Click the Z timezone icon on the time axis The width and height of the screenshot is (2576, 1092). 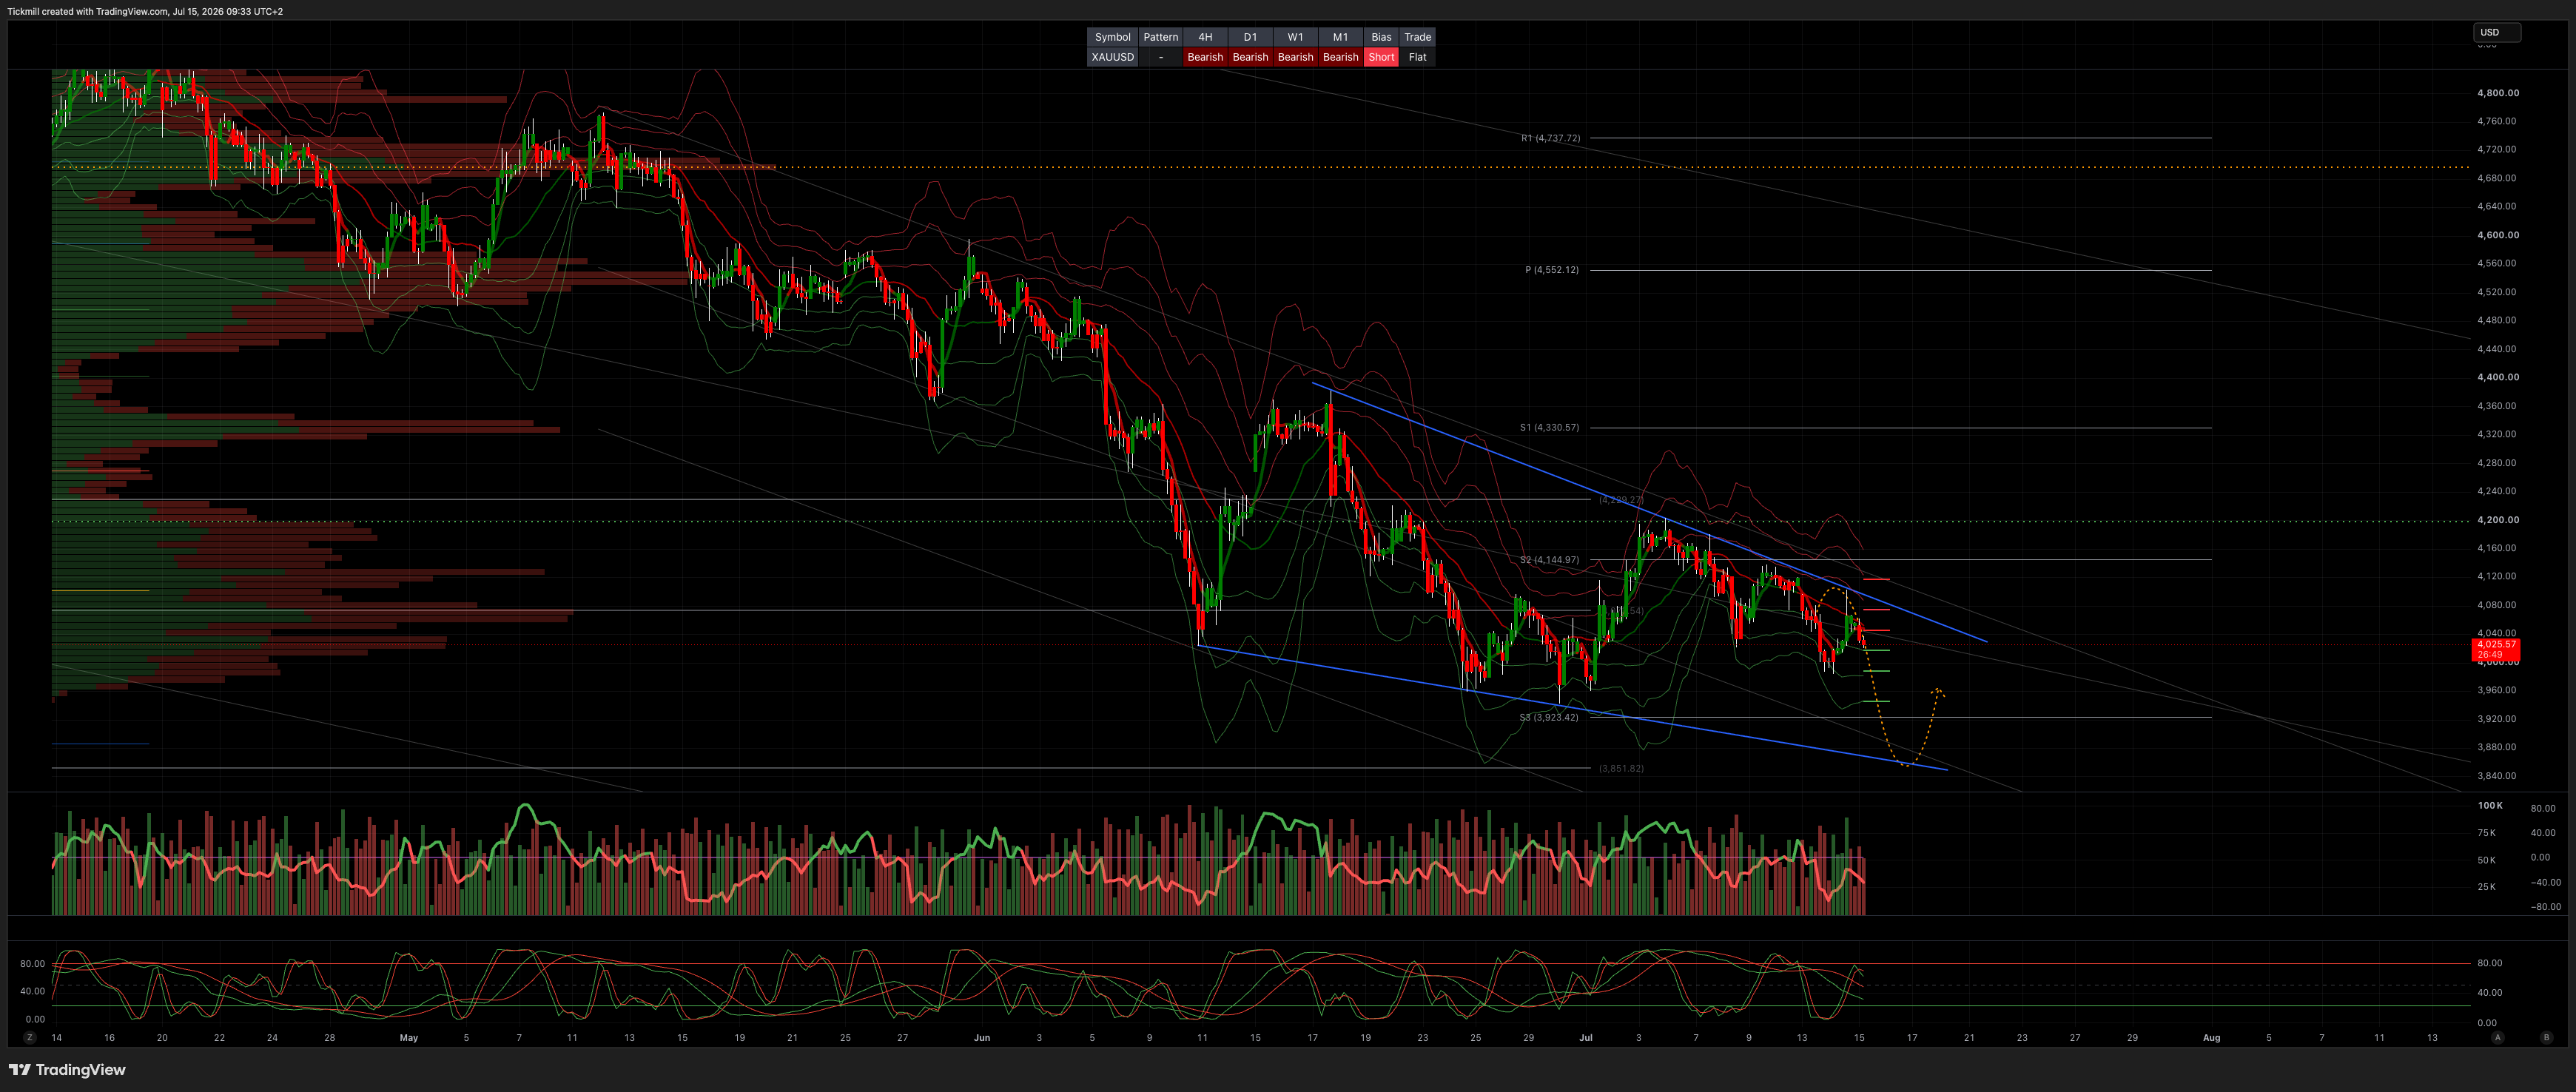[30, 1038]
